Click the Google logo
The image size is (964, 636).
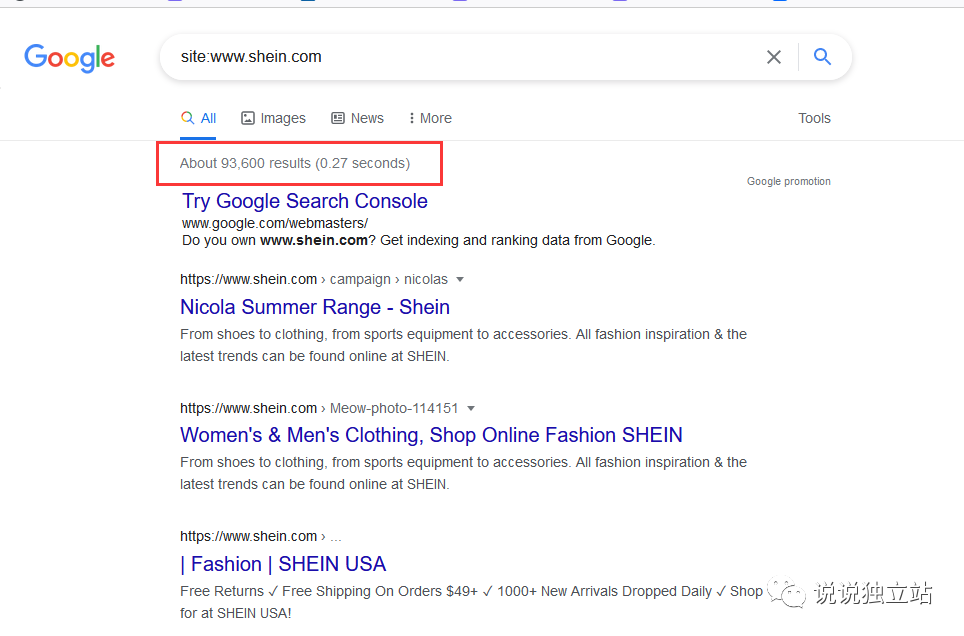pyautogui.click(x=69, y=59)
